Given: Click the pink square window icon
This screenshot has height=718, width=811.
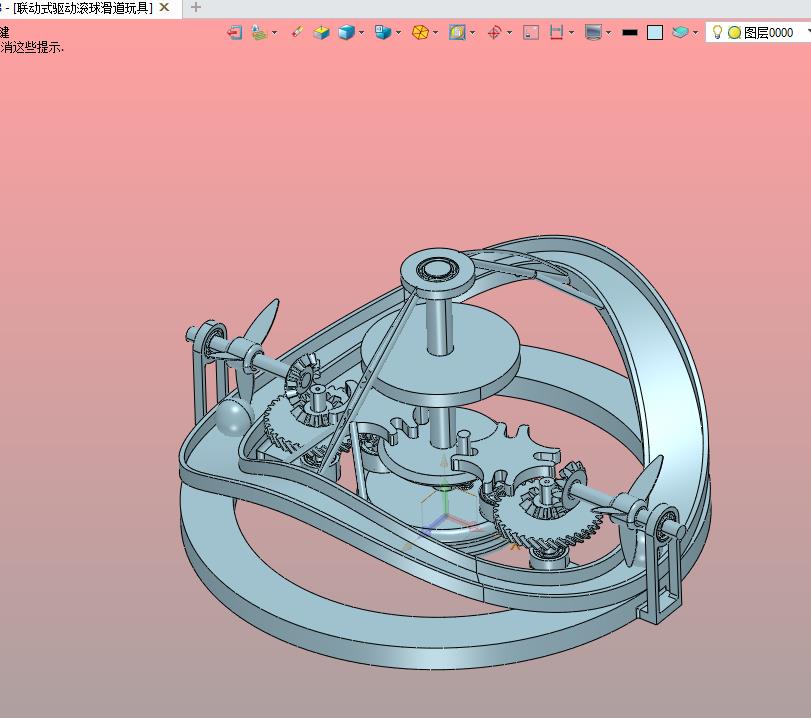Looking at the screenshot, I should [531, 33].
